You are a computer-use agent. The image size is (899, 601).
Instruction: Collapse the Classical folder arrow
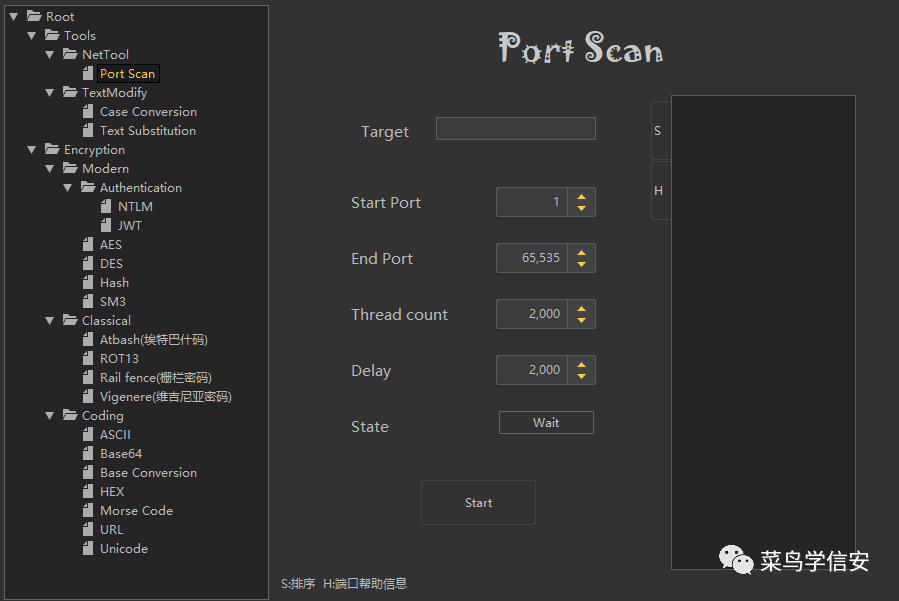(50, 321)
